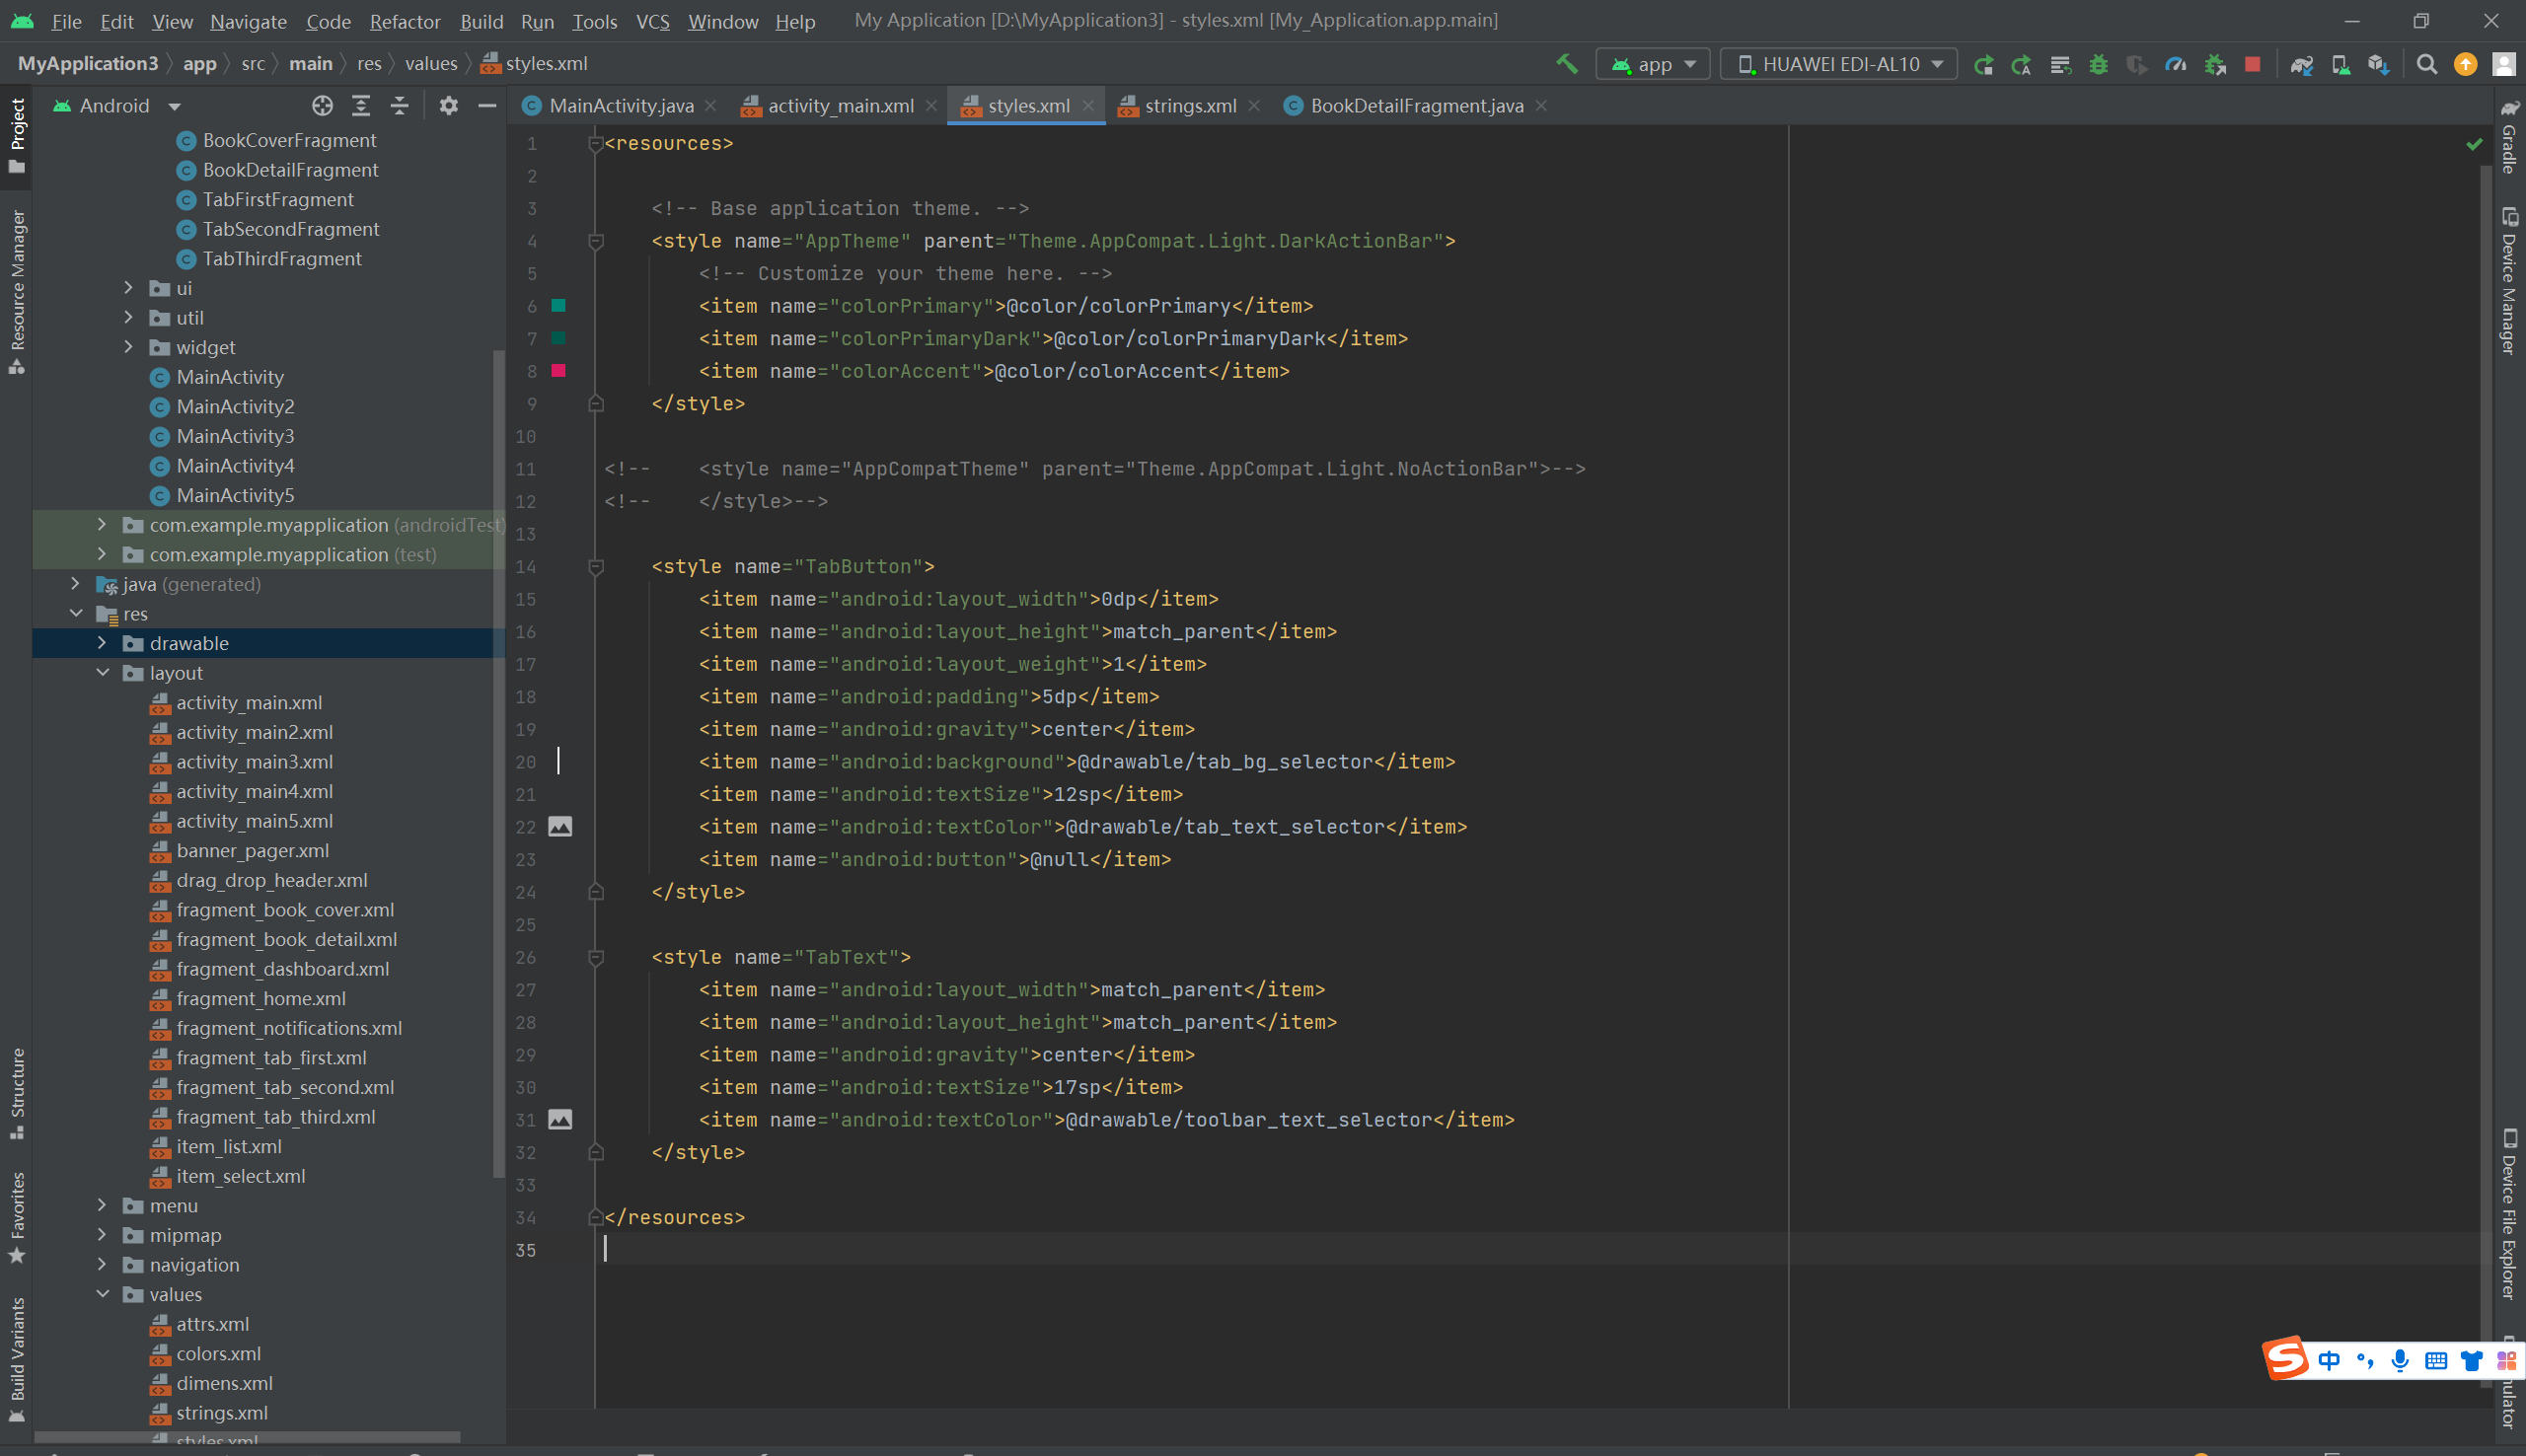Open the Refactor menu

pos(405,20)
